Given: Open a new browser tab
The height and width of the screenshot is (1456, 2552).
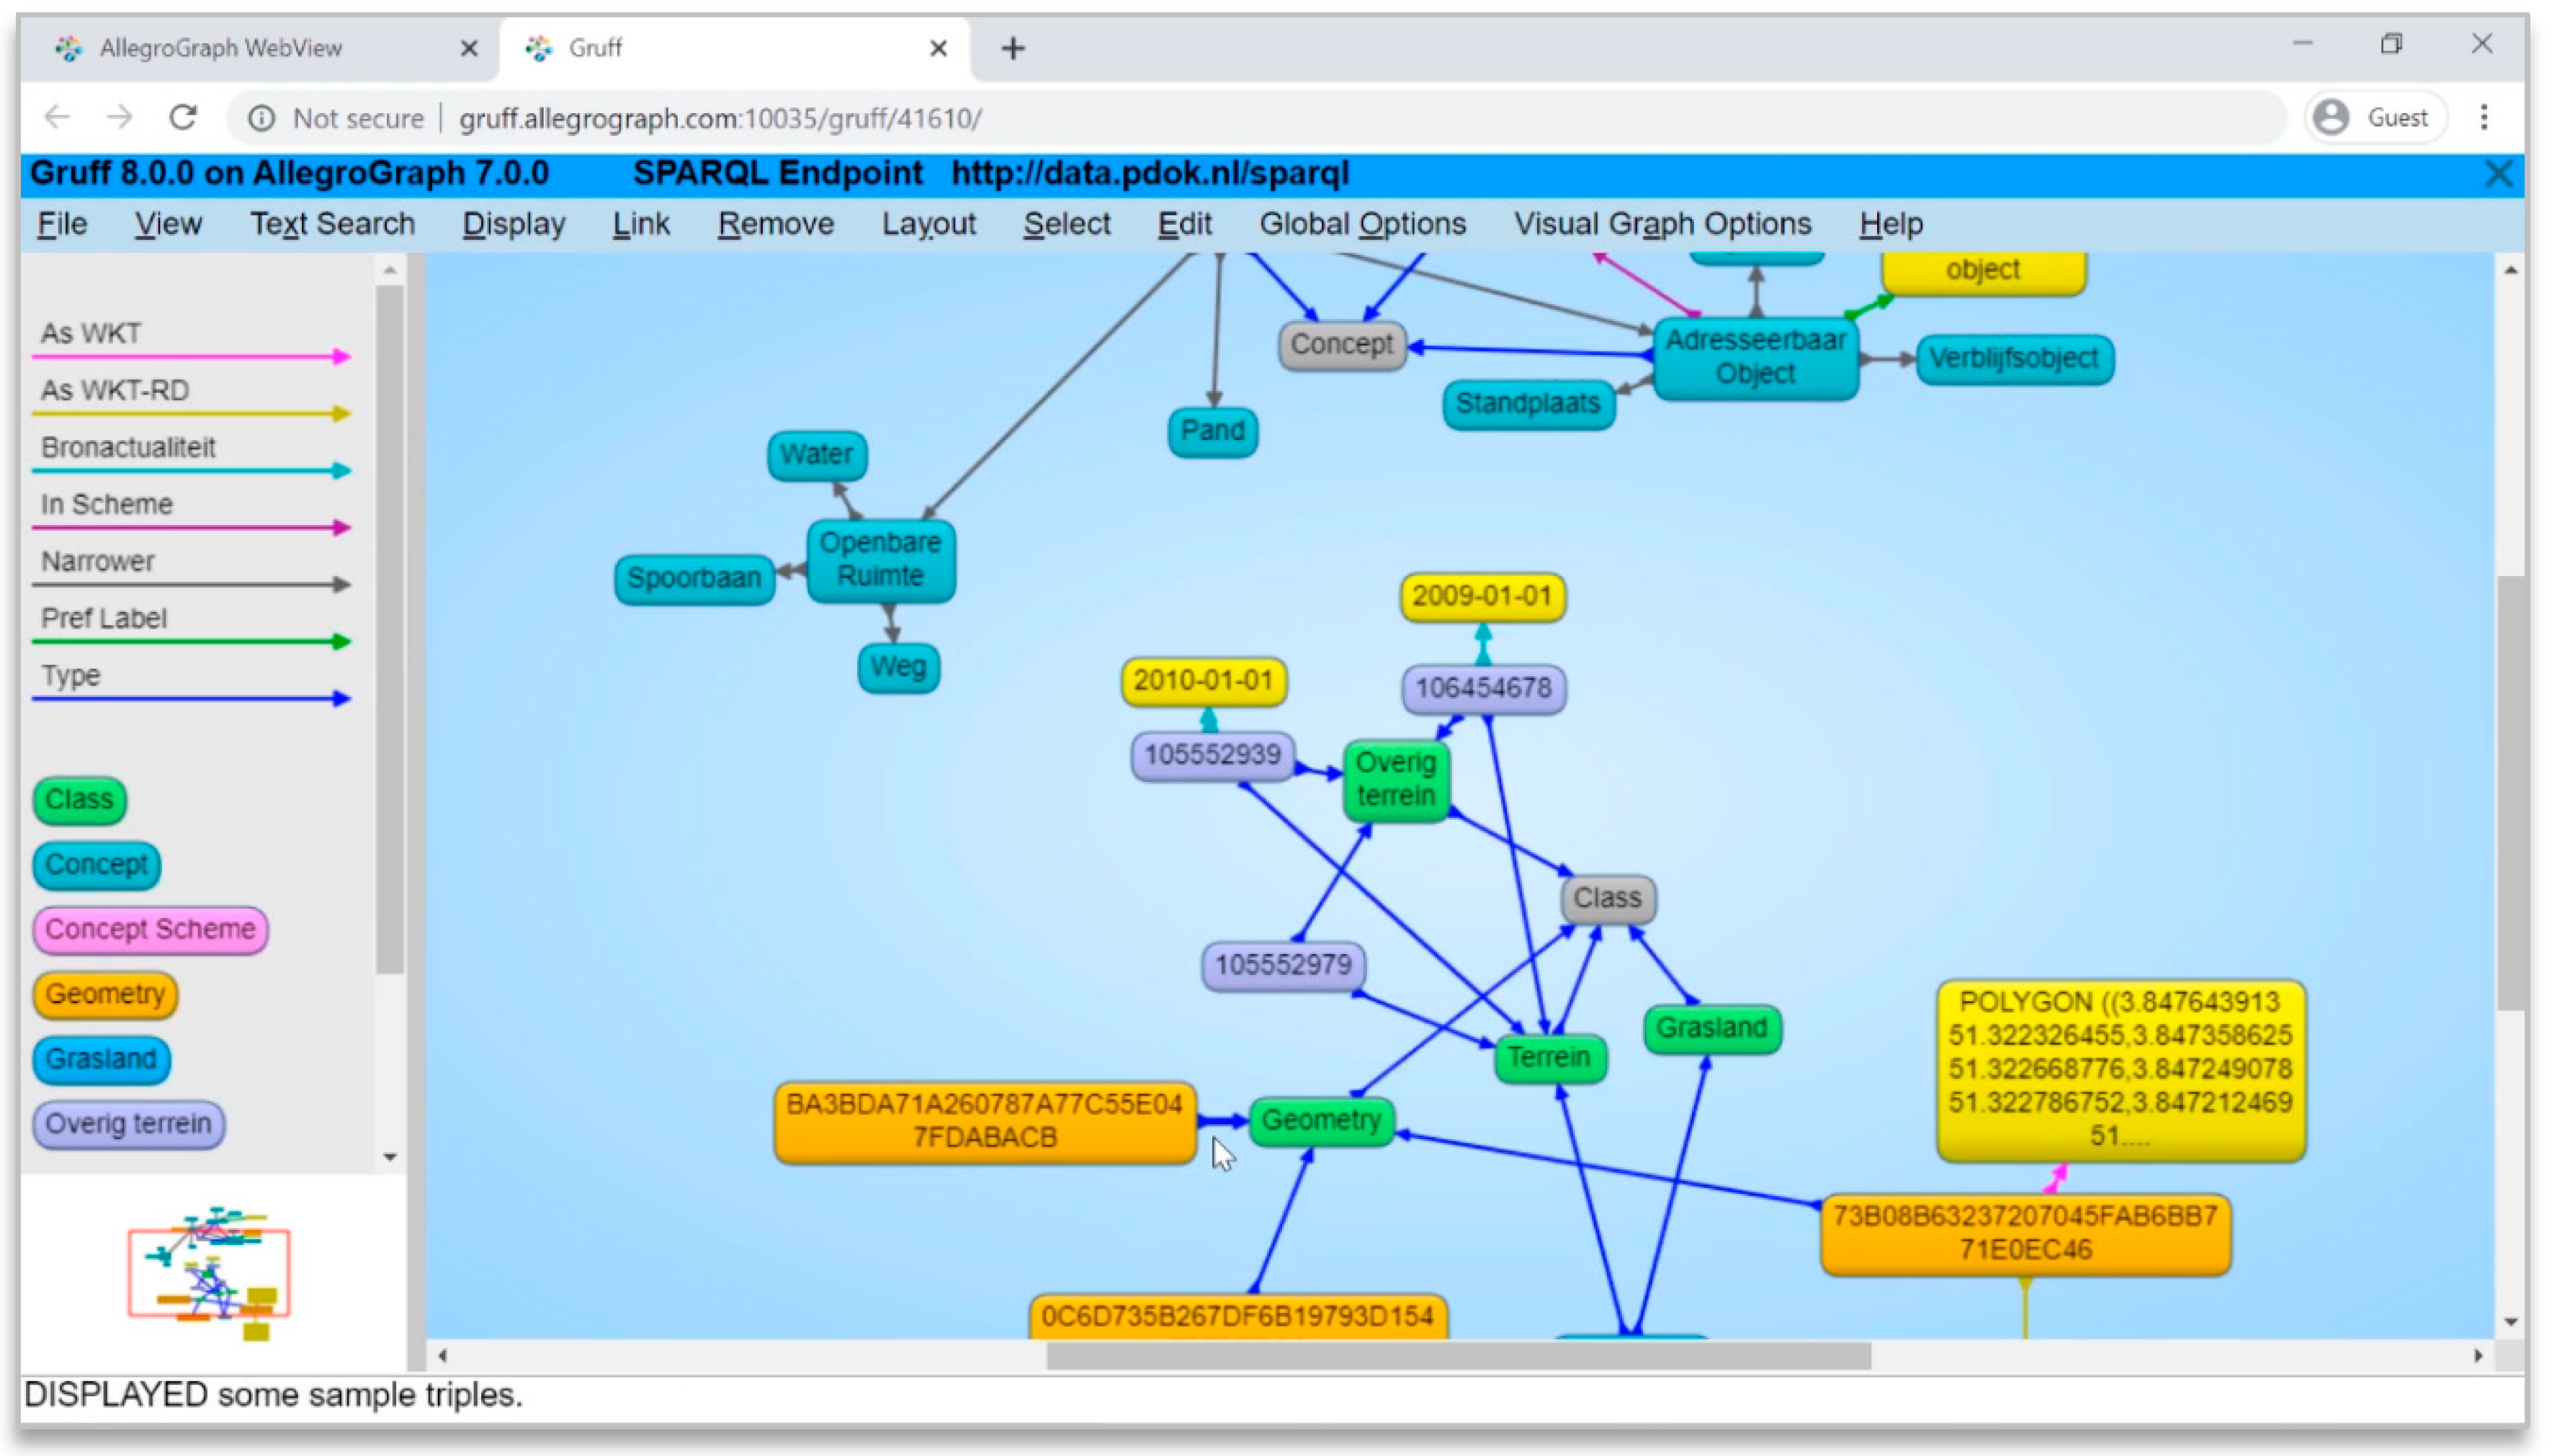Looking at the screenshot, I should click(x=1013, y=48).
